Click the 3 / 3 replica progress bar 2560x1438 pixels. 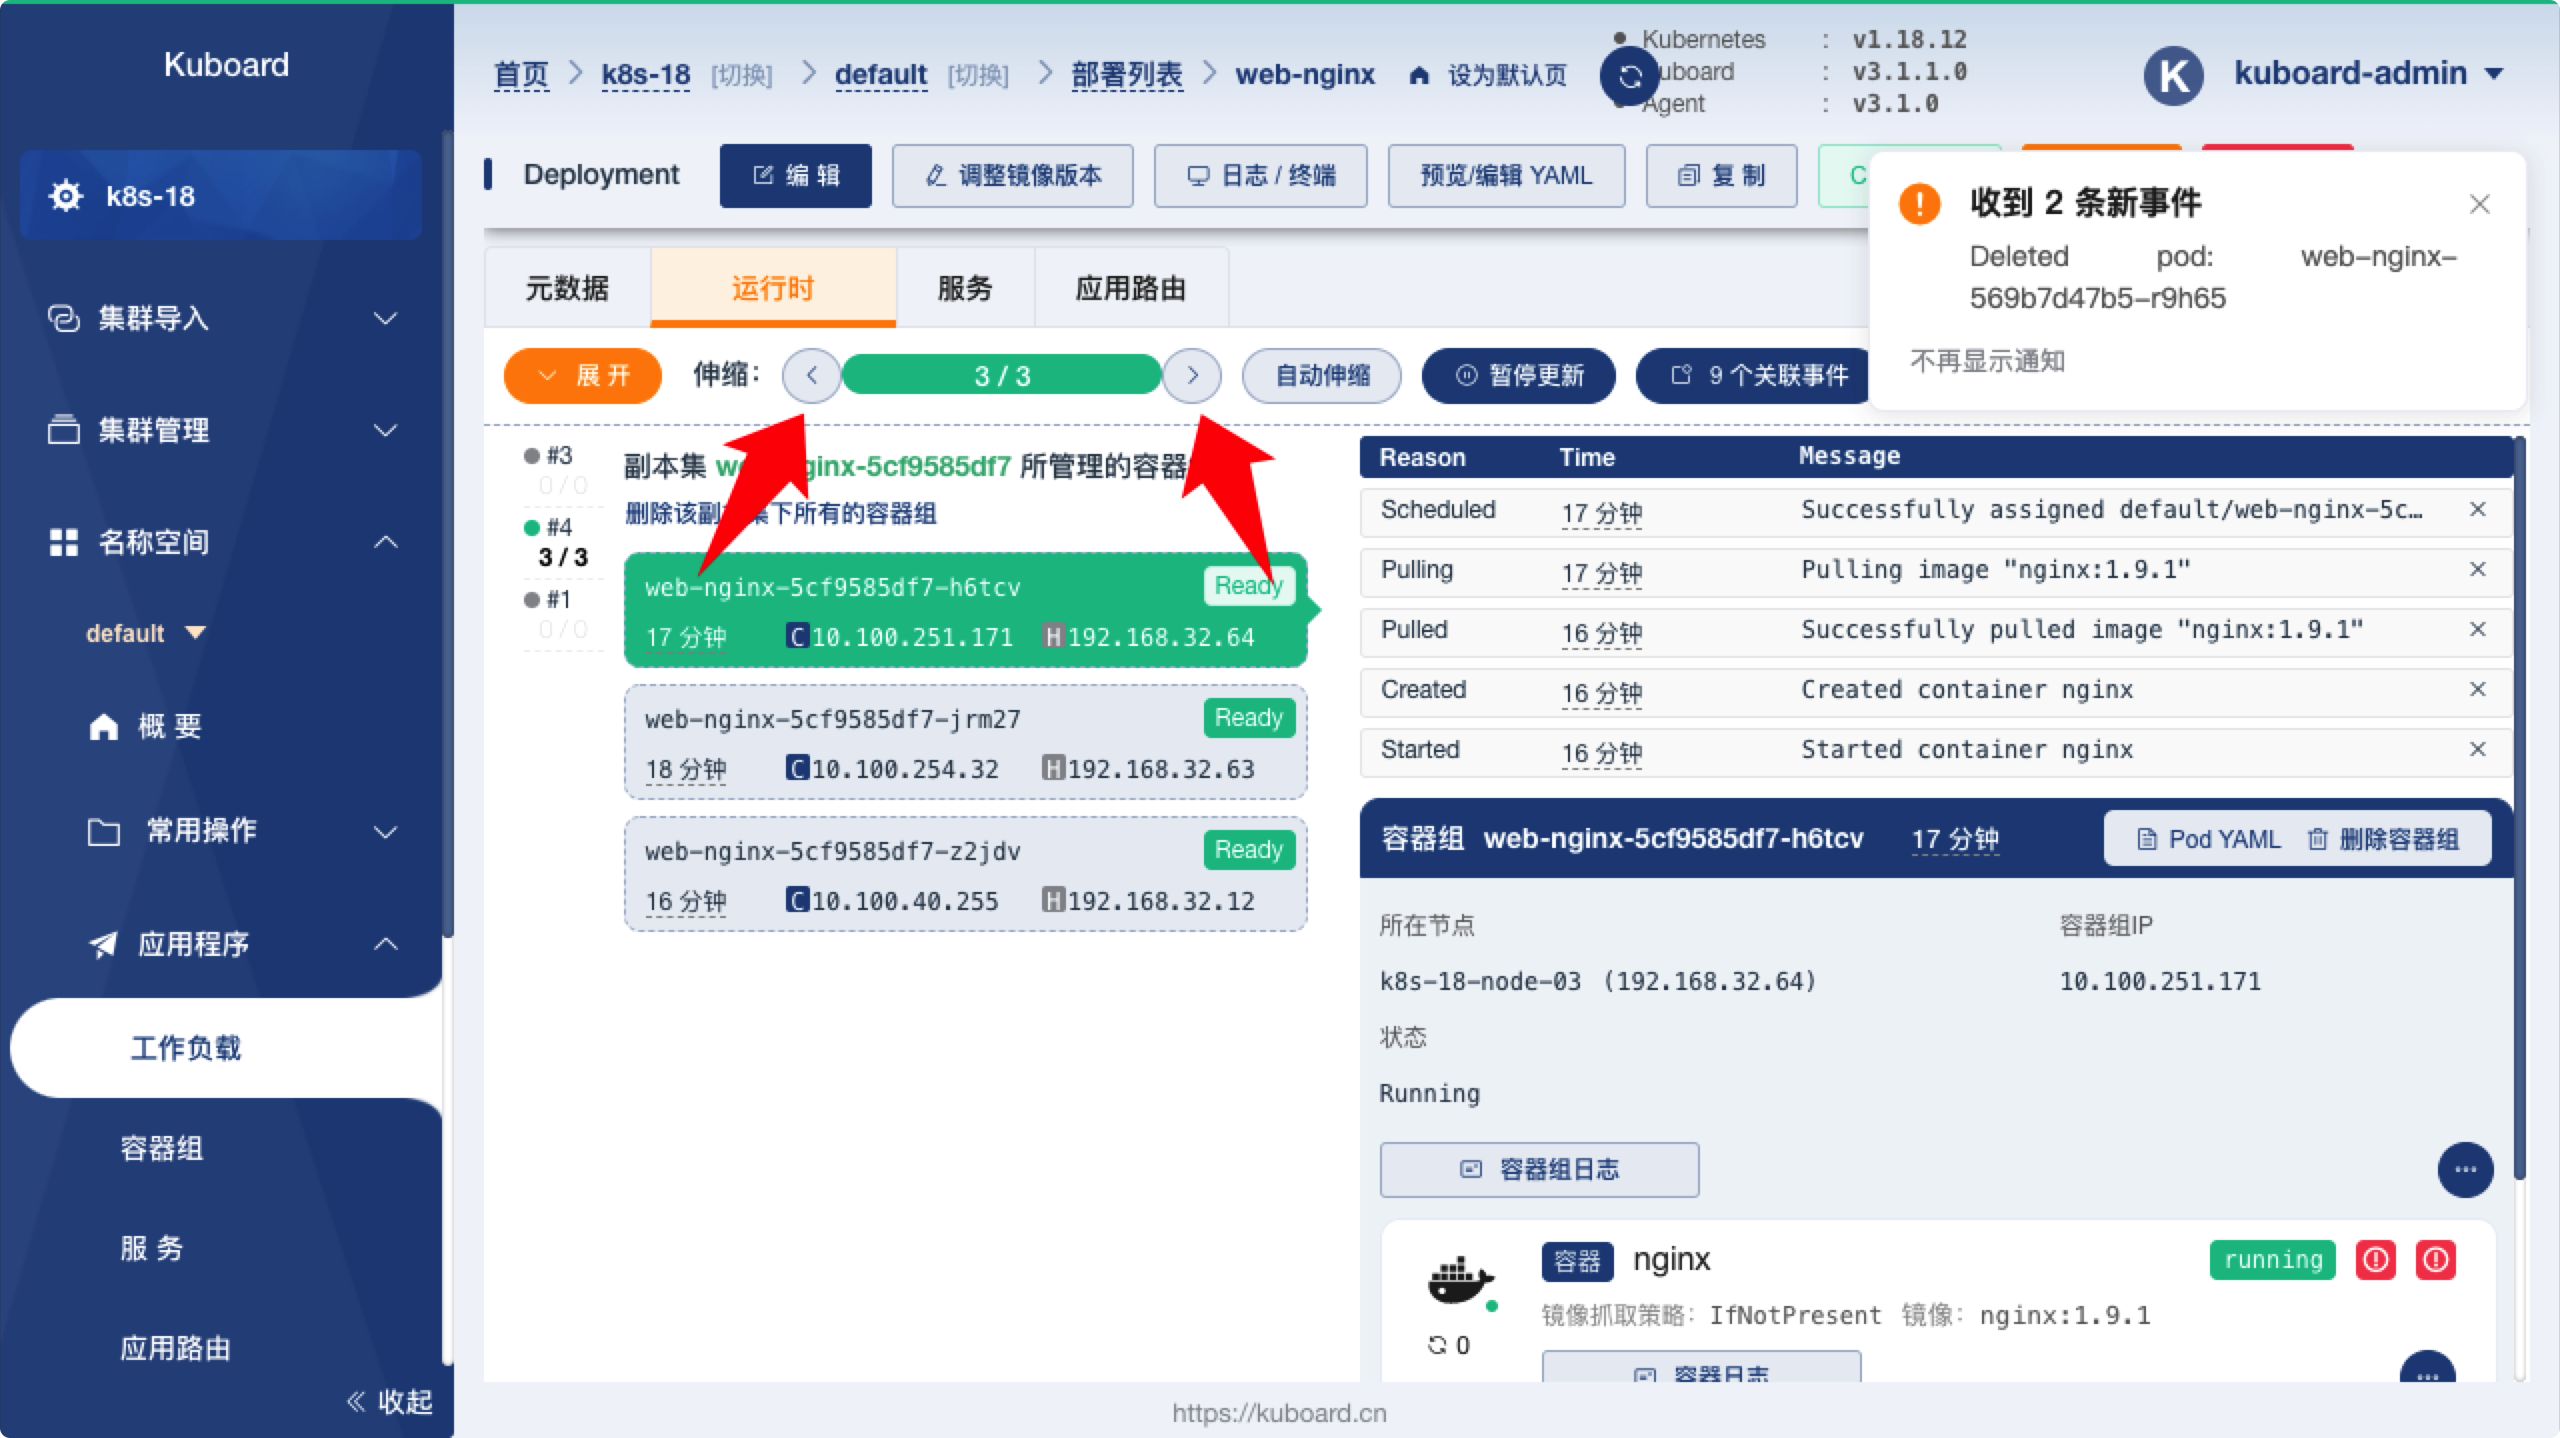click(1002, 376)
